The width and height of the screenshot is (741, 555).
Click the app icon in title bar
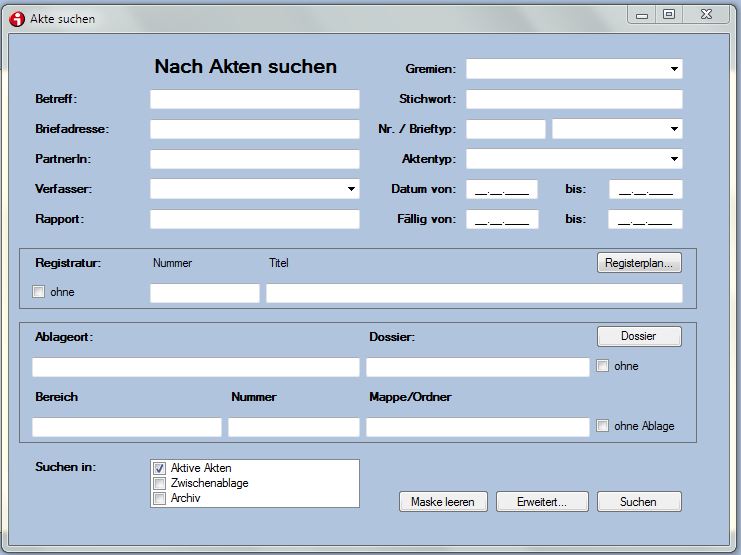pos(16,18)
